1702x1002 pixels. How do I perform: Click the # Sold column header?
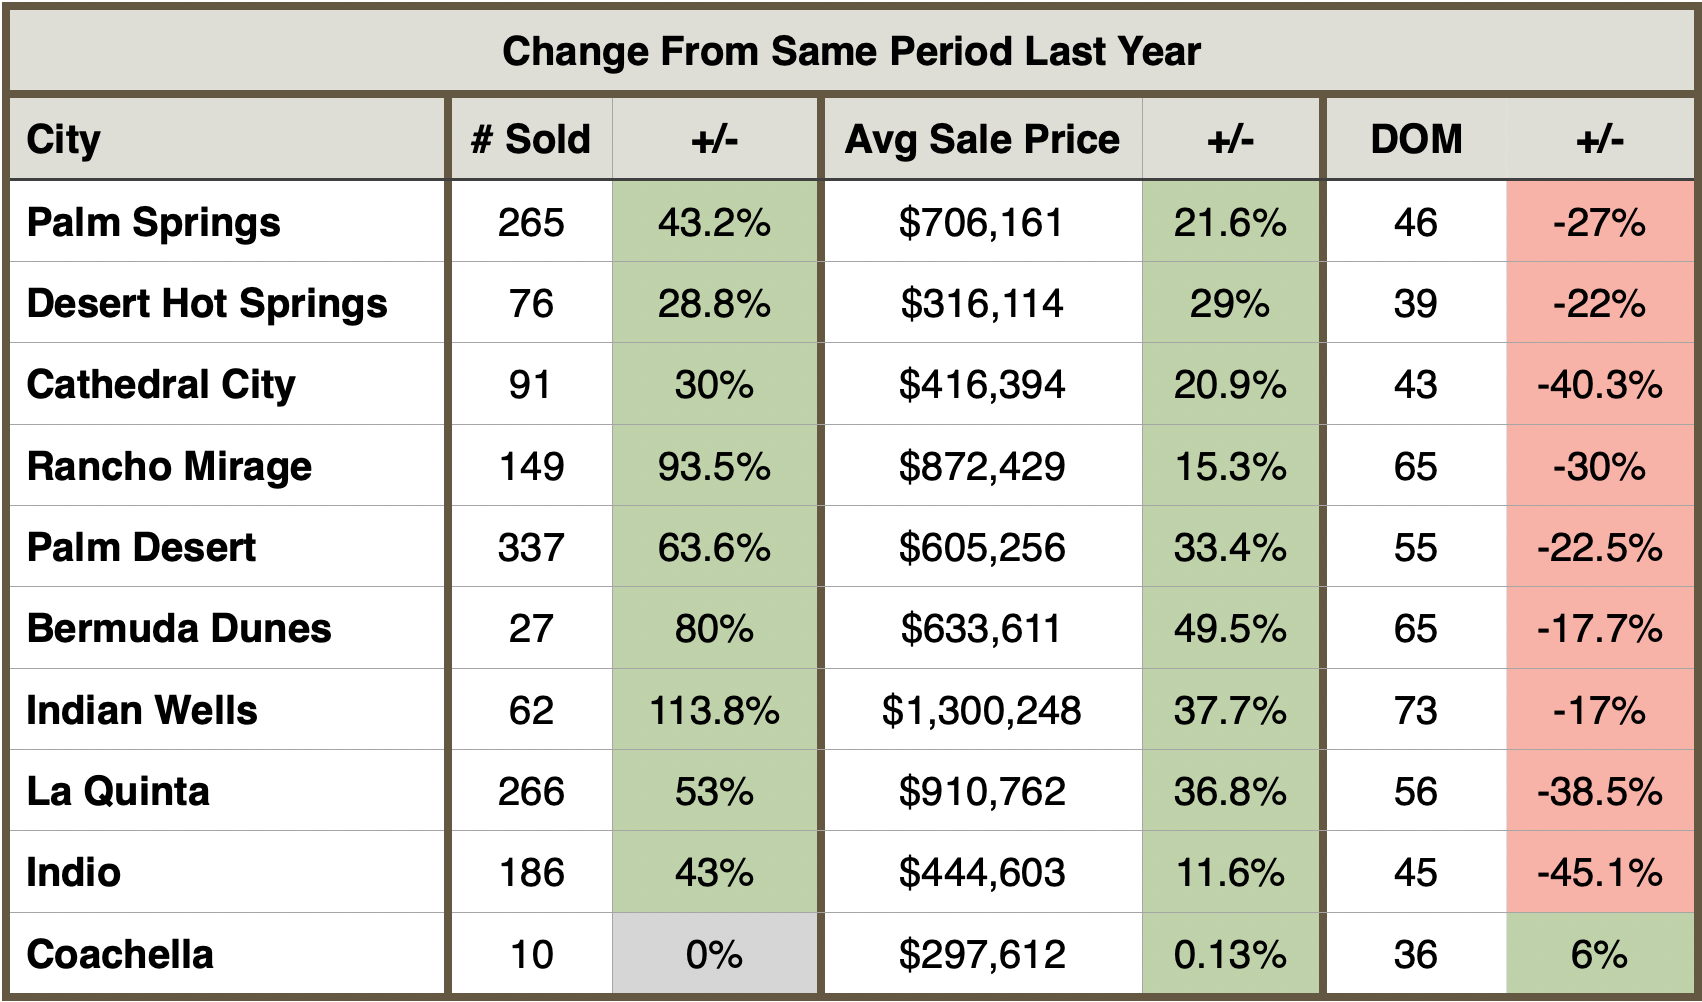point(531,139)
